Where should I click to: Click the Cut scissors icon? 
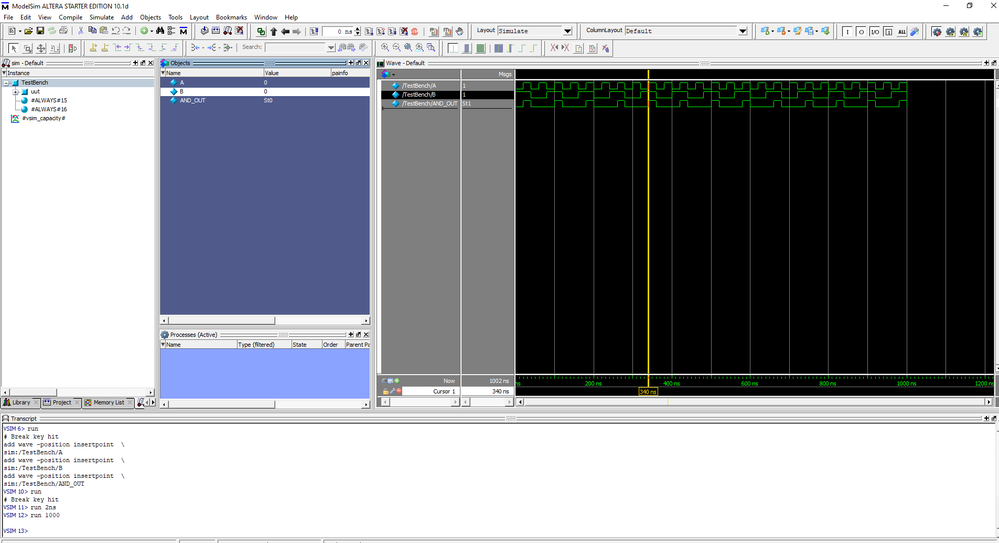click(80, 31)
